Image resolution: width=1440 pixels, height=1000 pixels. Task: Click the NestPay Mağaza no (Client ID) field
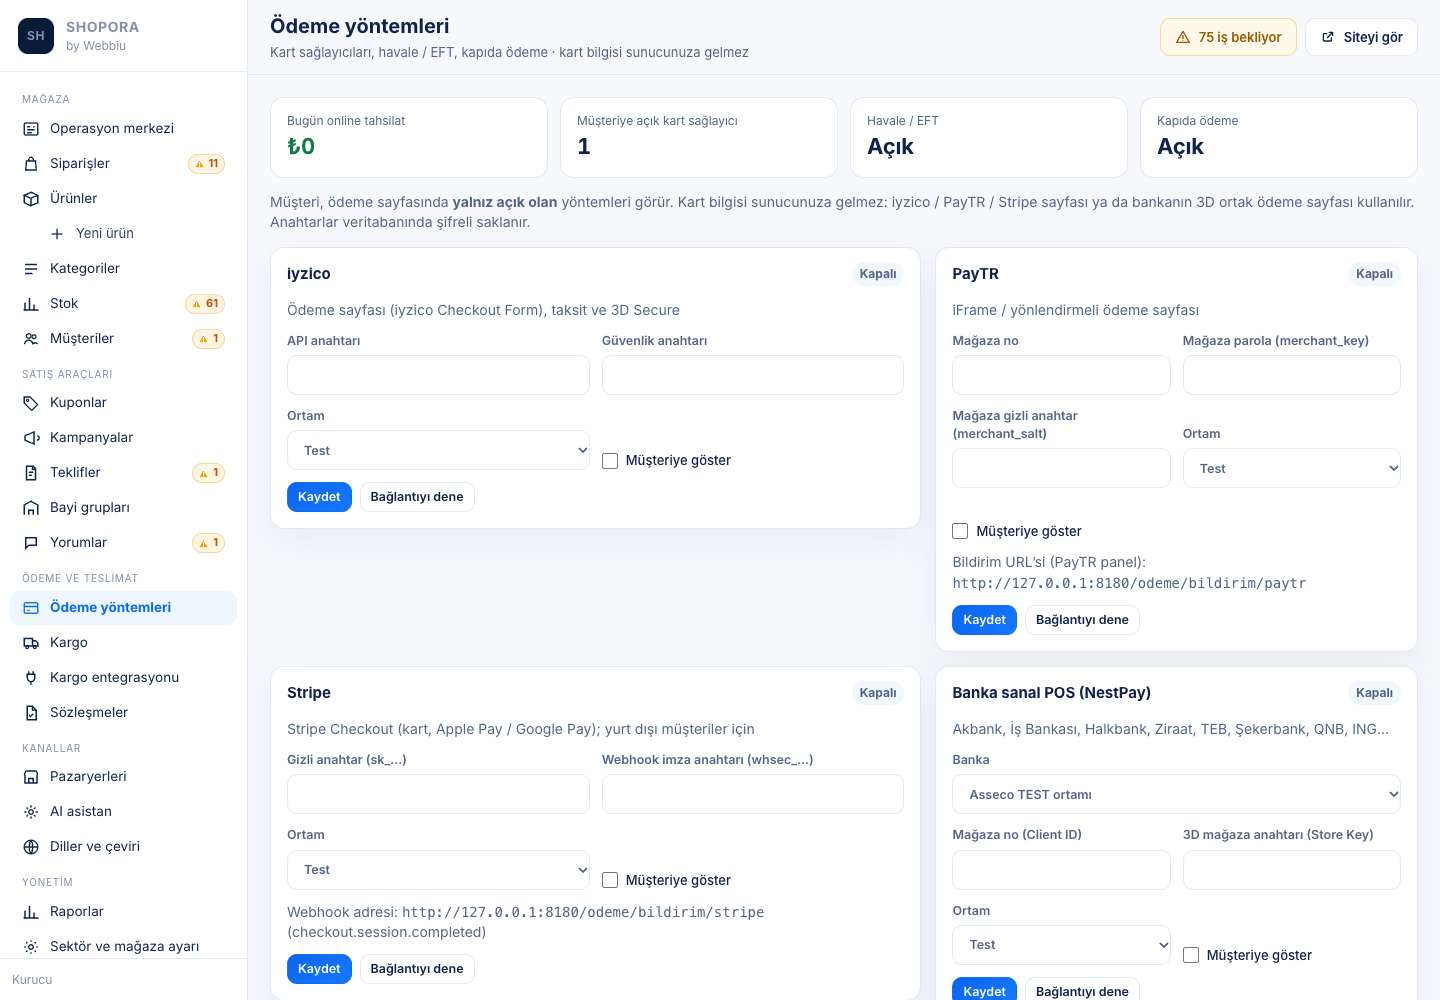pos(1061,870)
